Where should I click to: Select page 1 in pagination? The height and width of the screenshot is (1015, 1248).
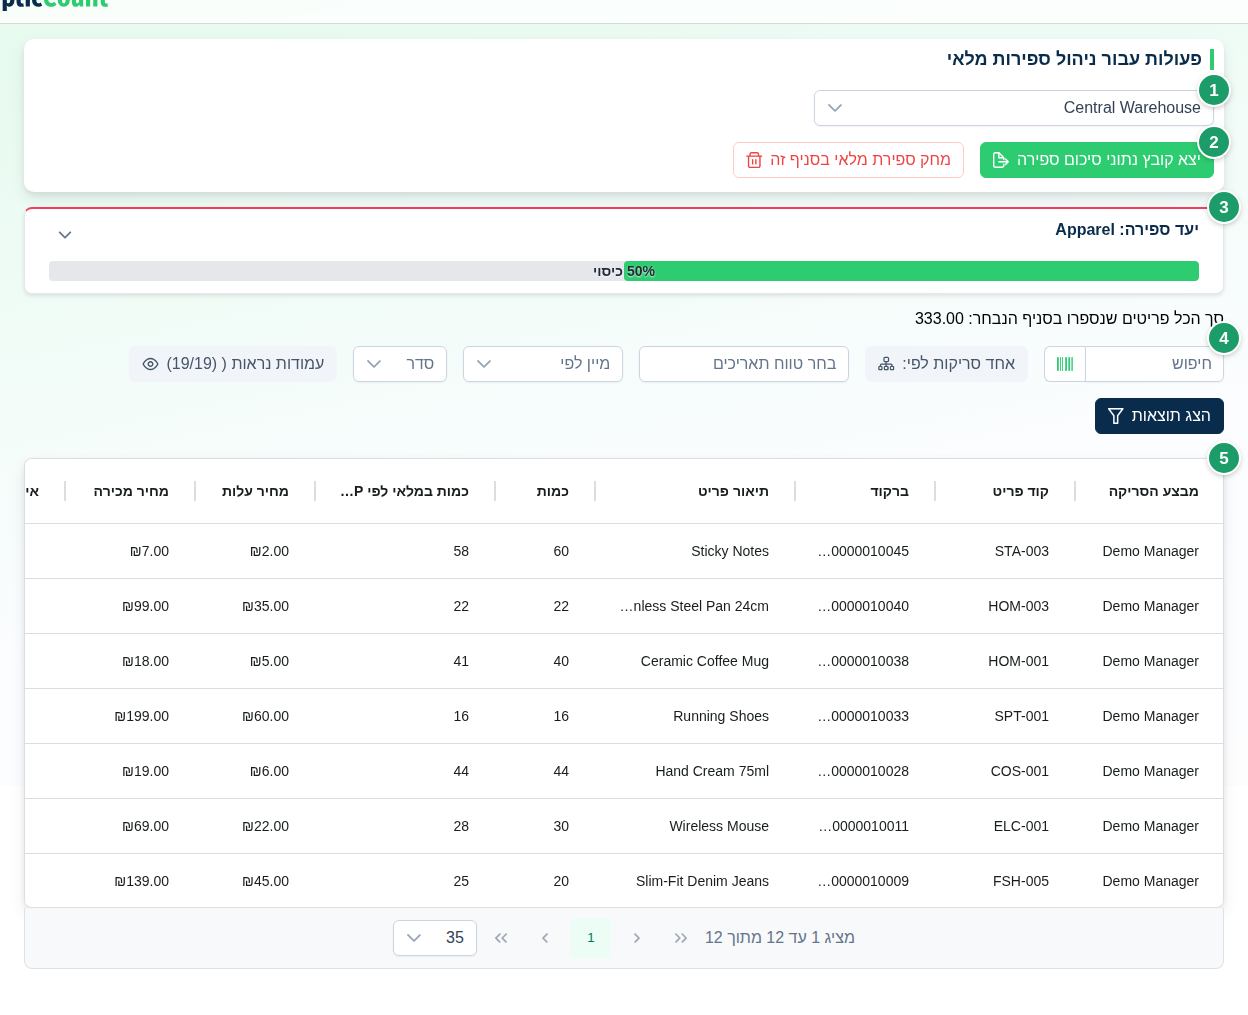(591, 938)
